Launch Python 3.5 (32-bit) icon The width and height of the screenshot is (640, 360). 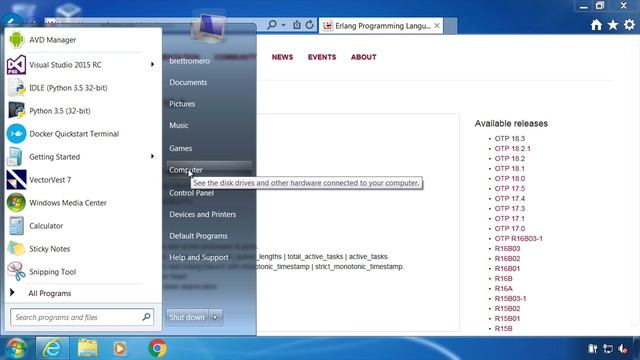16,111
